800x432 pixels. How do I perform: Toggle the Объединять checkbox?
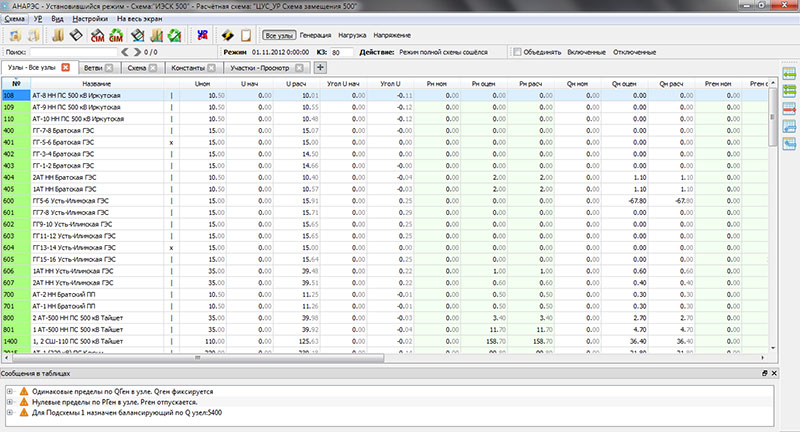click(517, 52)
